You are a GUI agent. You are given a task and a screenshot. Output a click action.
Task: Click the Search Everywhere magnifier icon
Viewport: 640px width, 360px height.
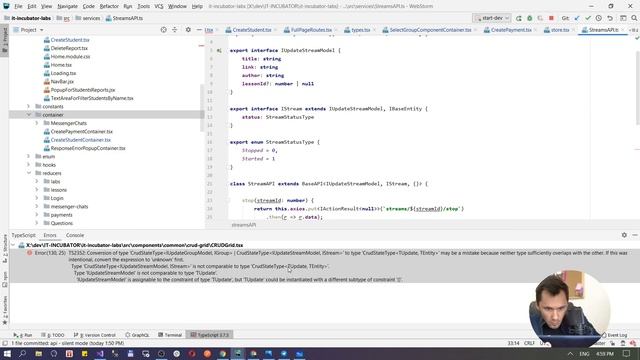point(634,18)
